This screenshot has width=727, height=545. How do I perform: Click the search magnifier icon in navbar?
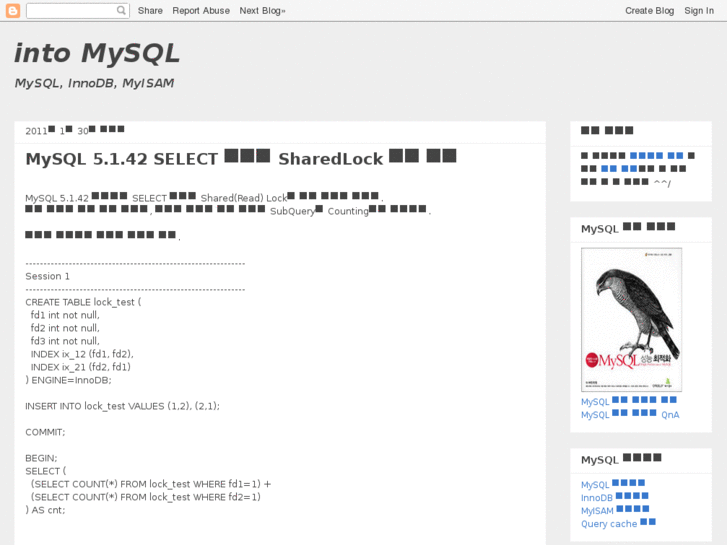(x=121, y=10)
